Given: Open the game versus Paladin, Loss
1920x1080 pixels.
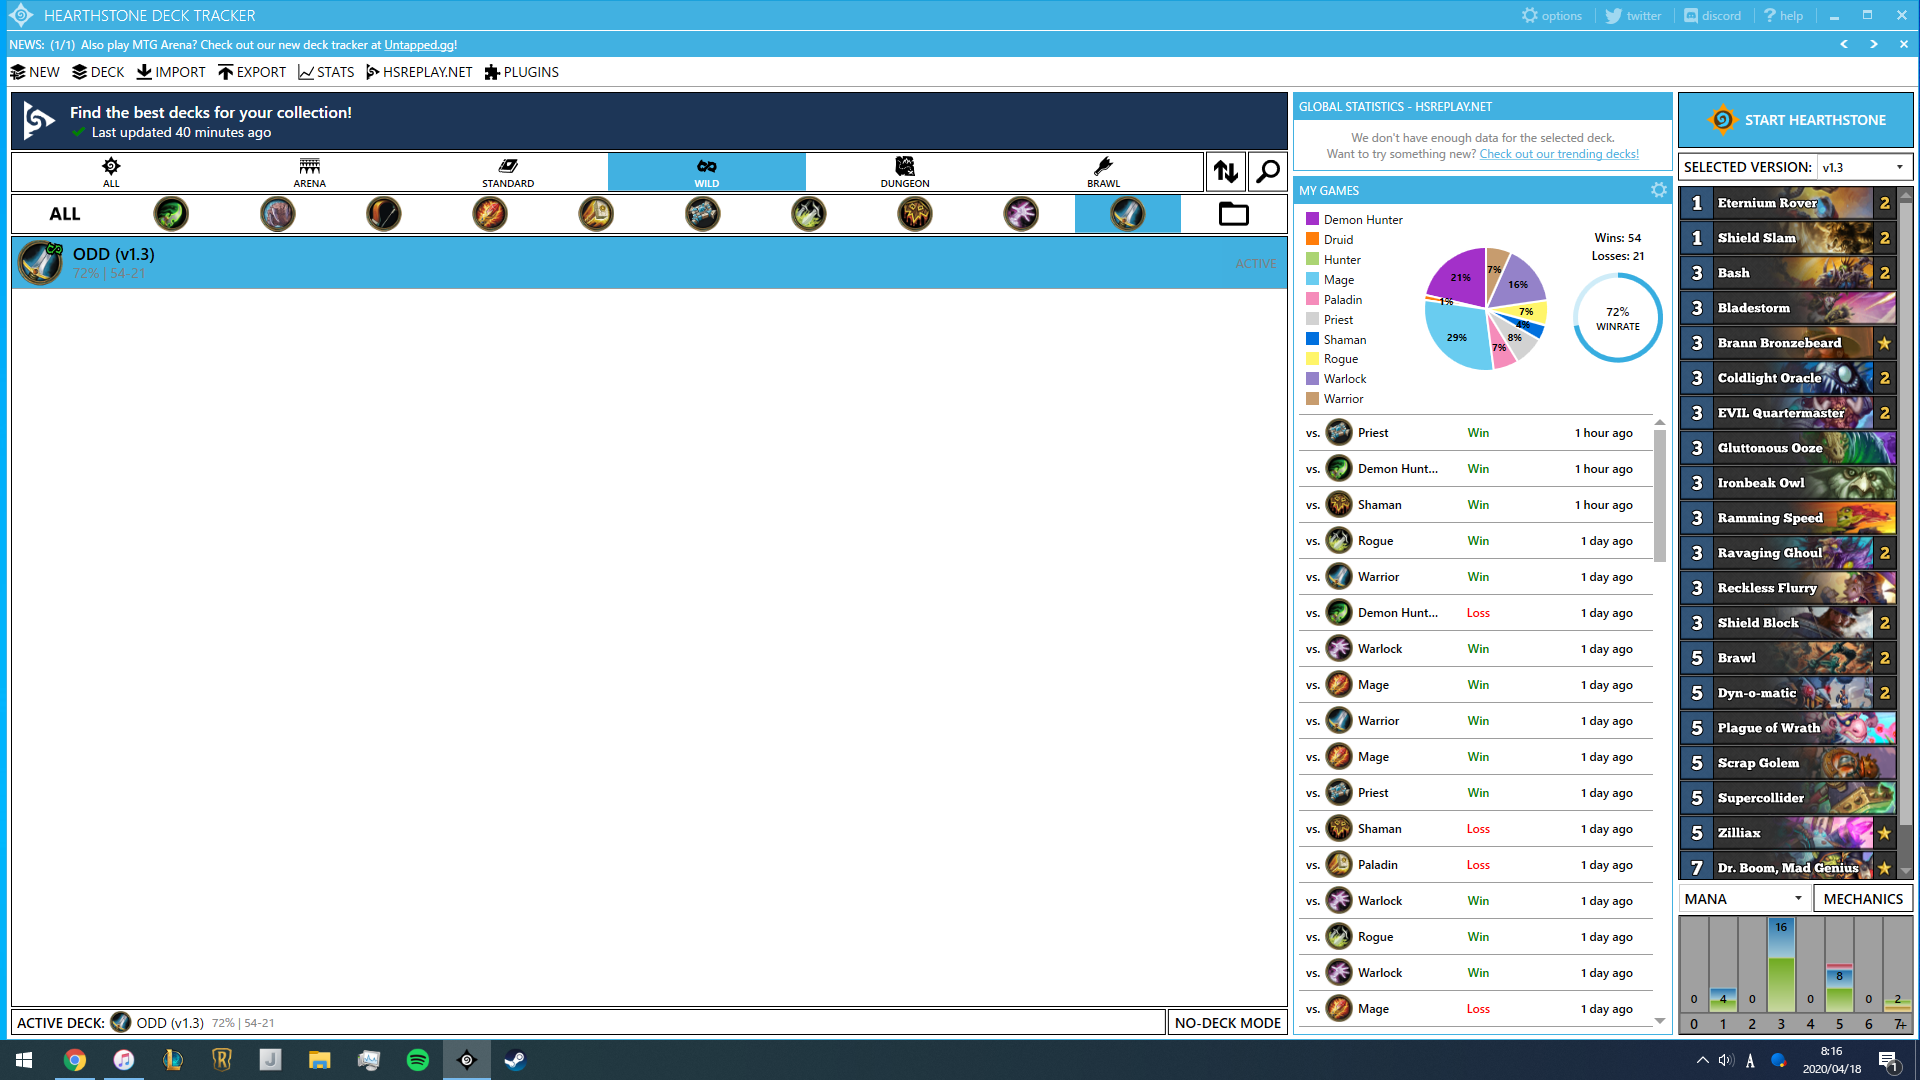Looking at the screenshot, I should pos(1476,865).
